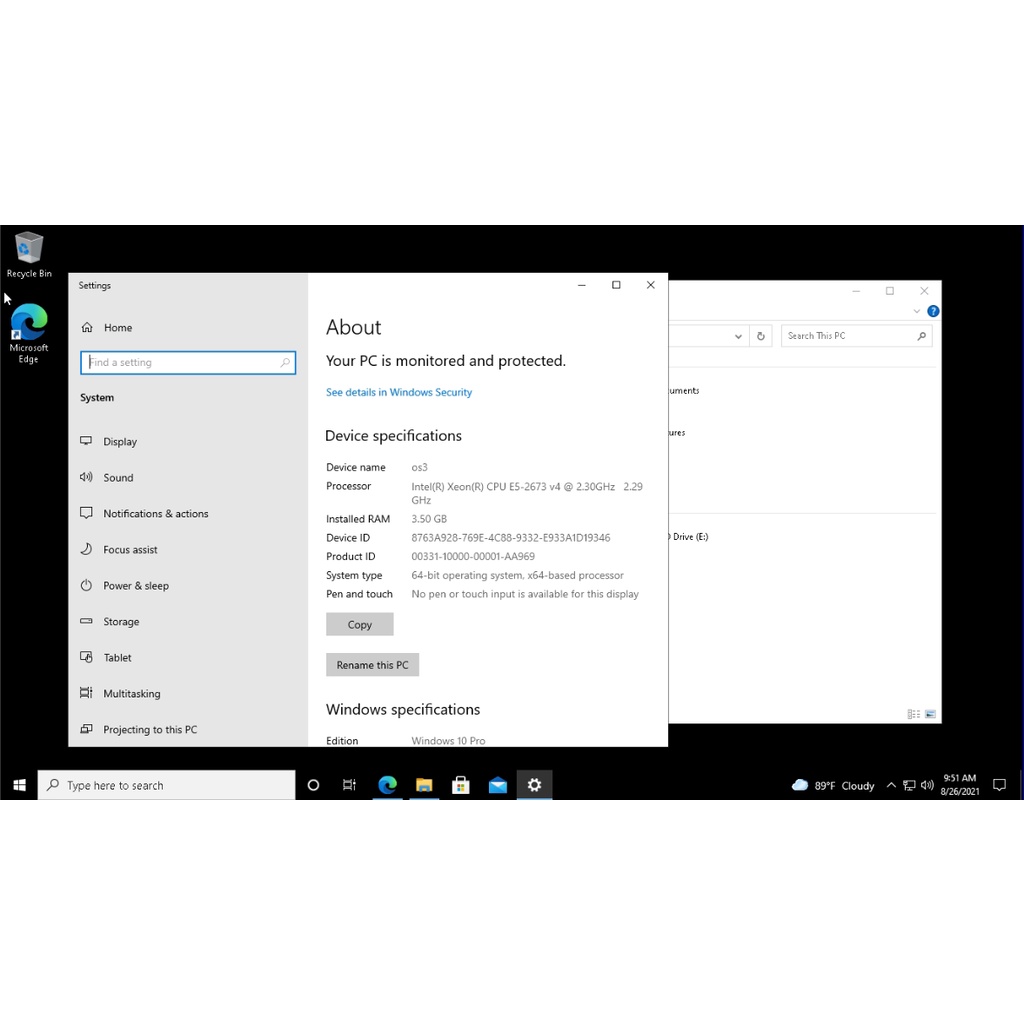Minimize the File Explorer window
Screen dimensions: 1024x1024
pos(856,291)
